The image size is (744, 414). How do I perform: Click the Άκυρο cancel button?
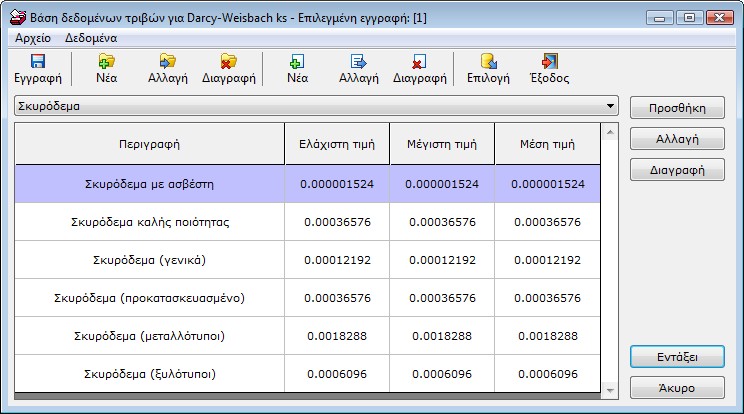pyautogui.click(x=677, y=388)
